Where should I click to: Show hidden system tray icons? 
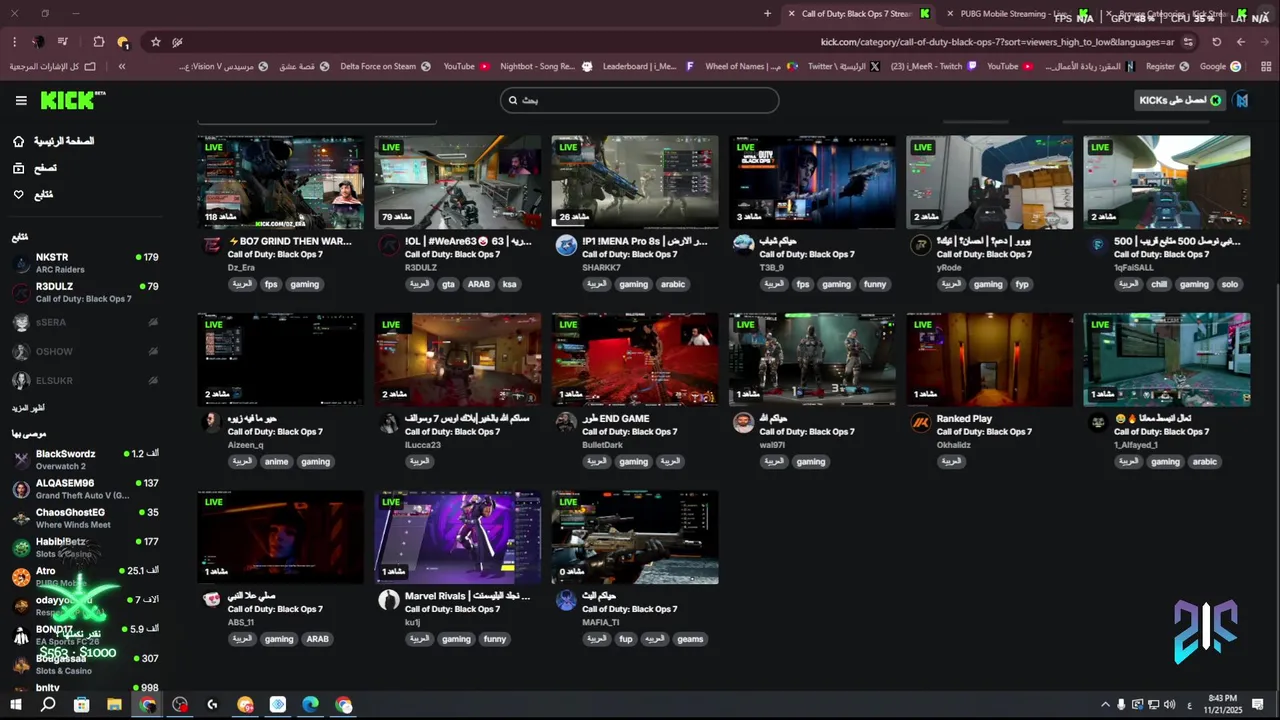[1105, 705]
